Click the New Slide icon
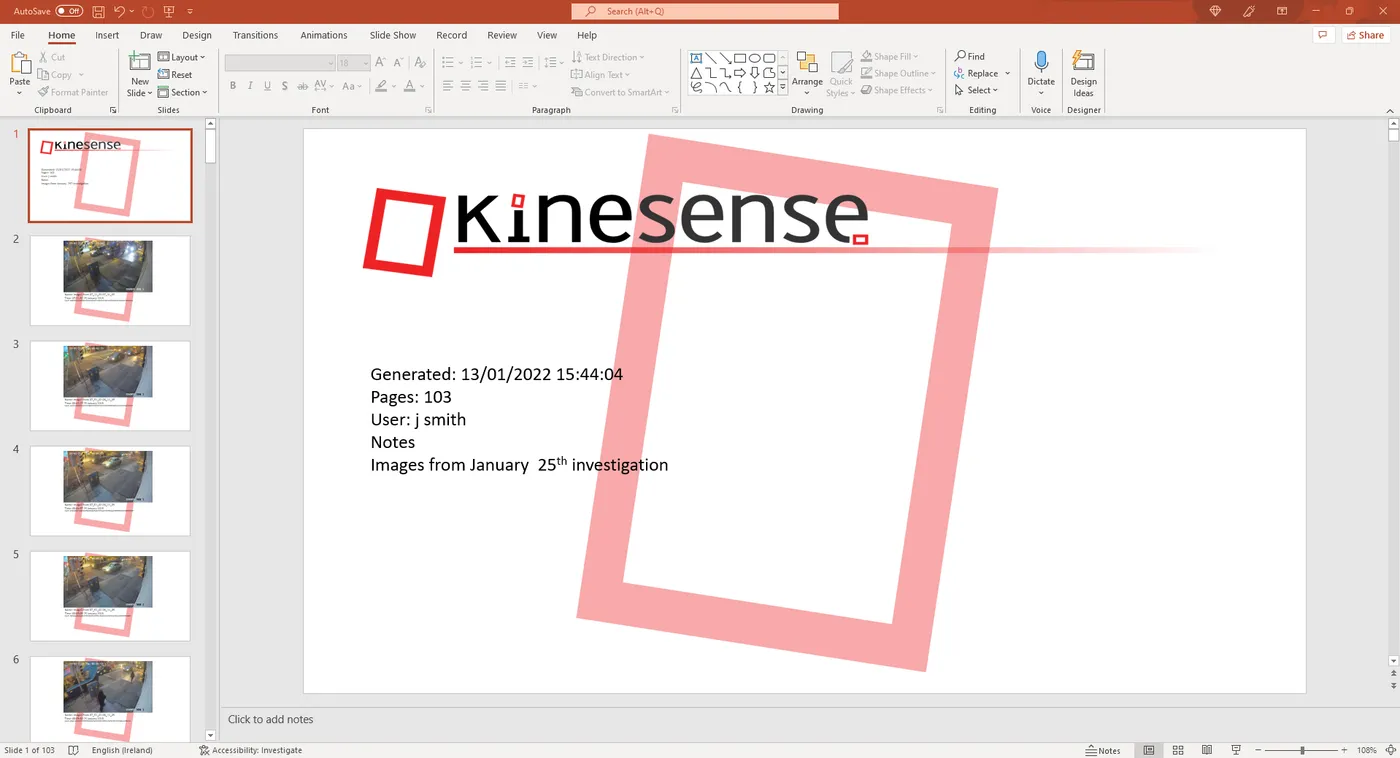This screenshot has height=758, width=1400. pos(140,62)
